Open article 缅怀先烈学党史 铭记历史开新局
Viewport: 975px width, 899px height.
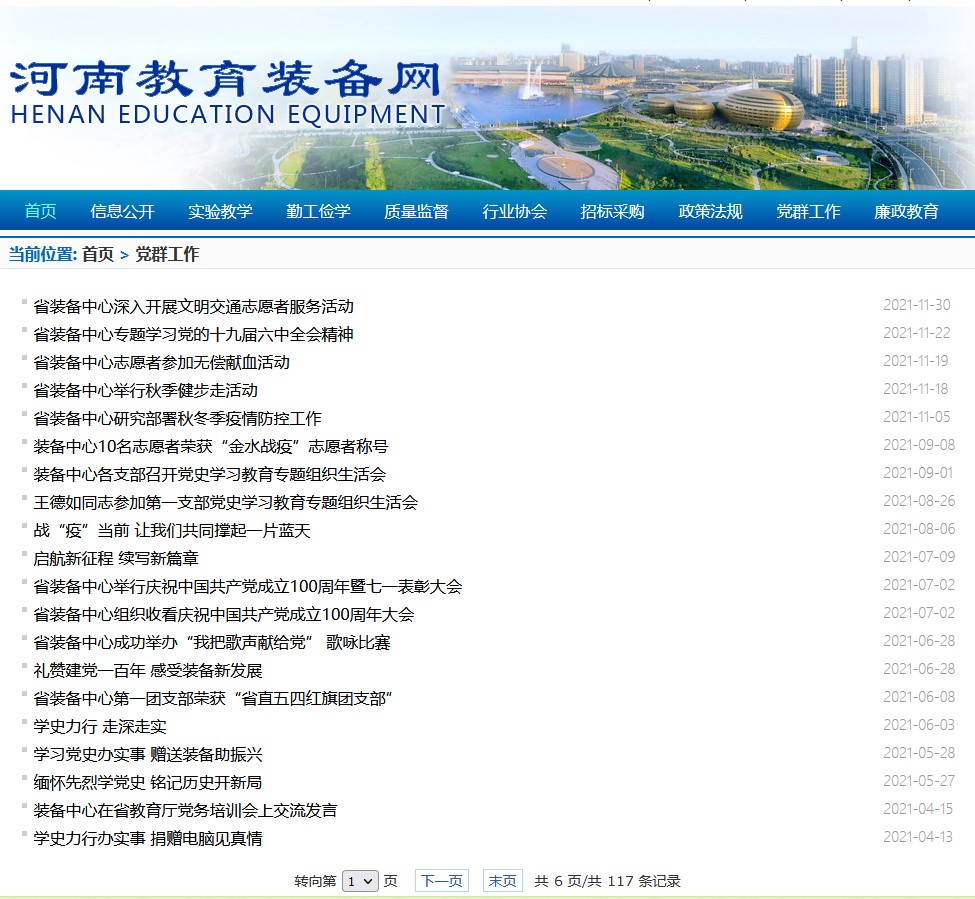coord(148,782)
